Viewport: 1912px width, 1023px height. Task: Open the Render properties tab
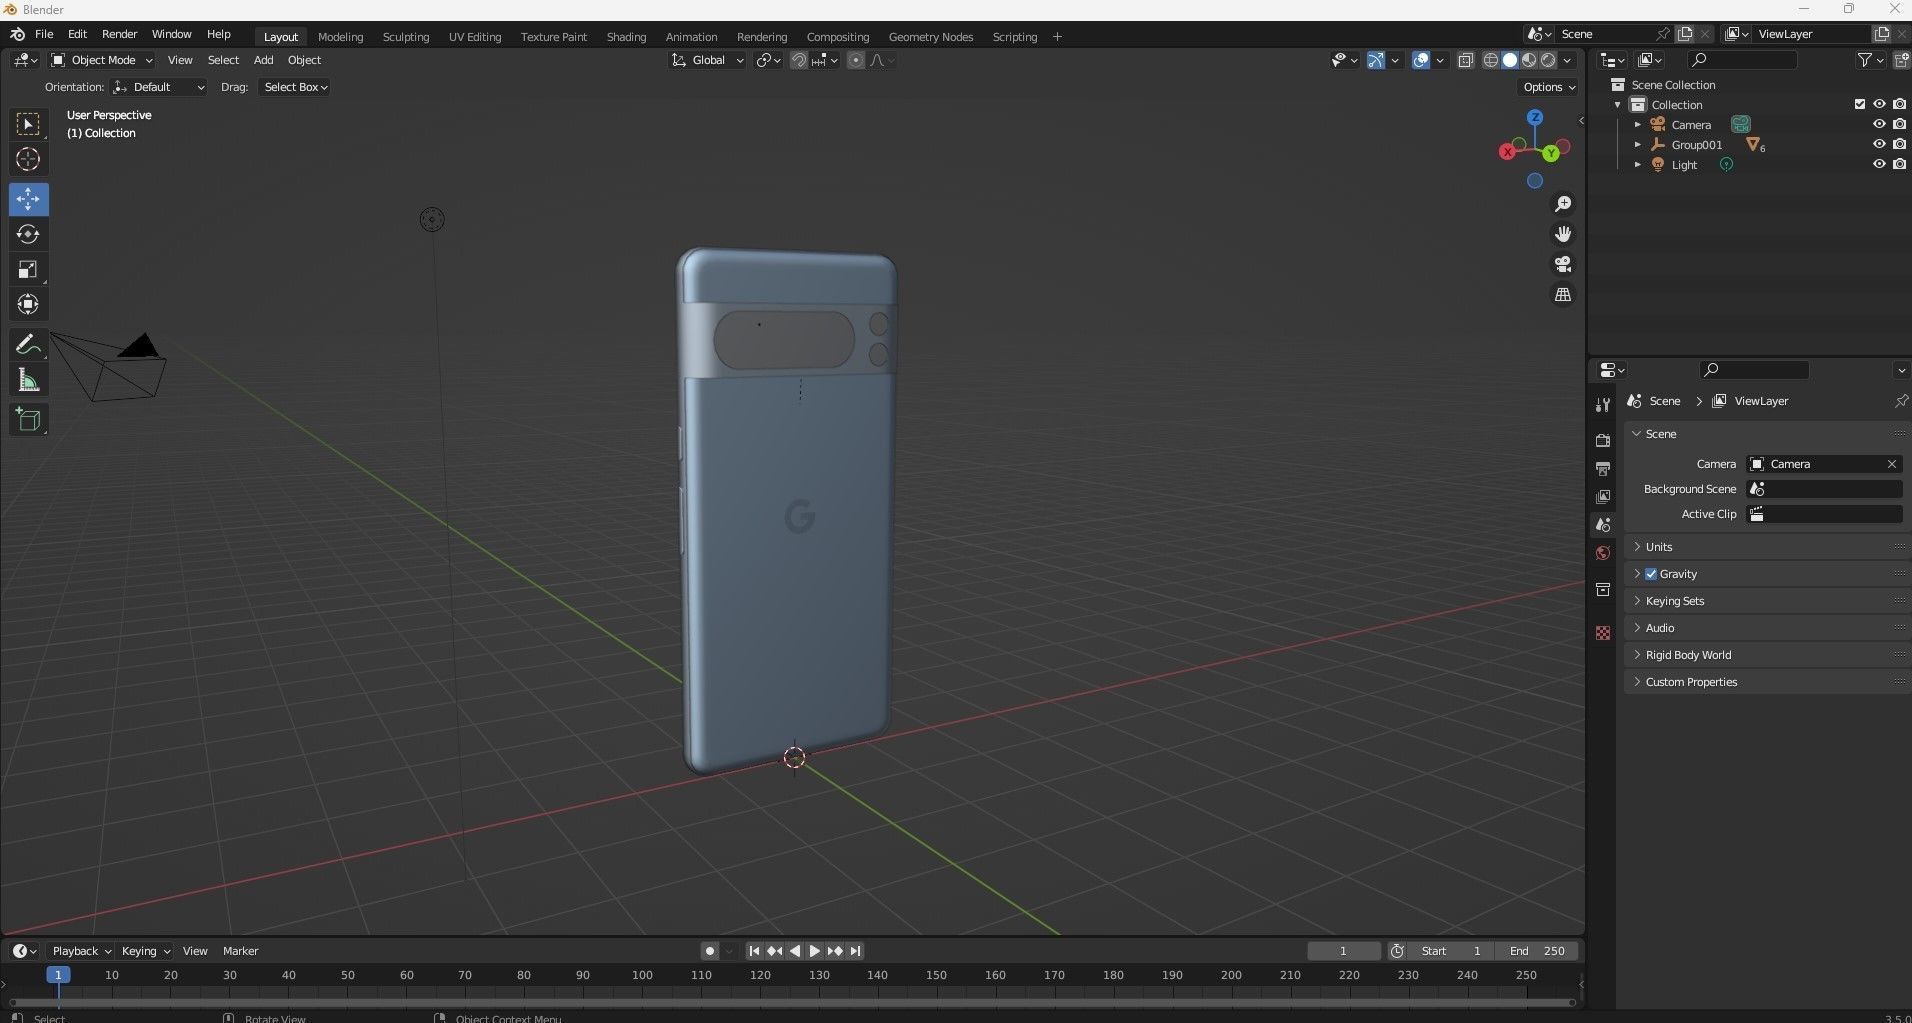tap(1603, 440)
